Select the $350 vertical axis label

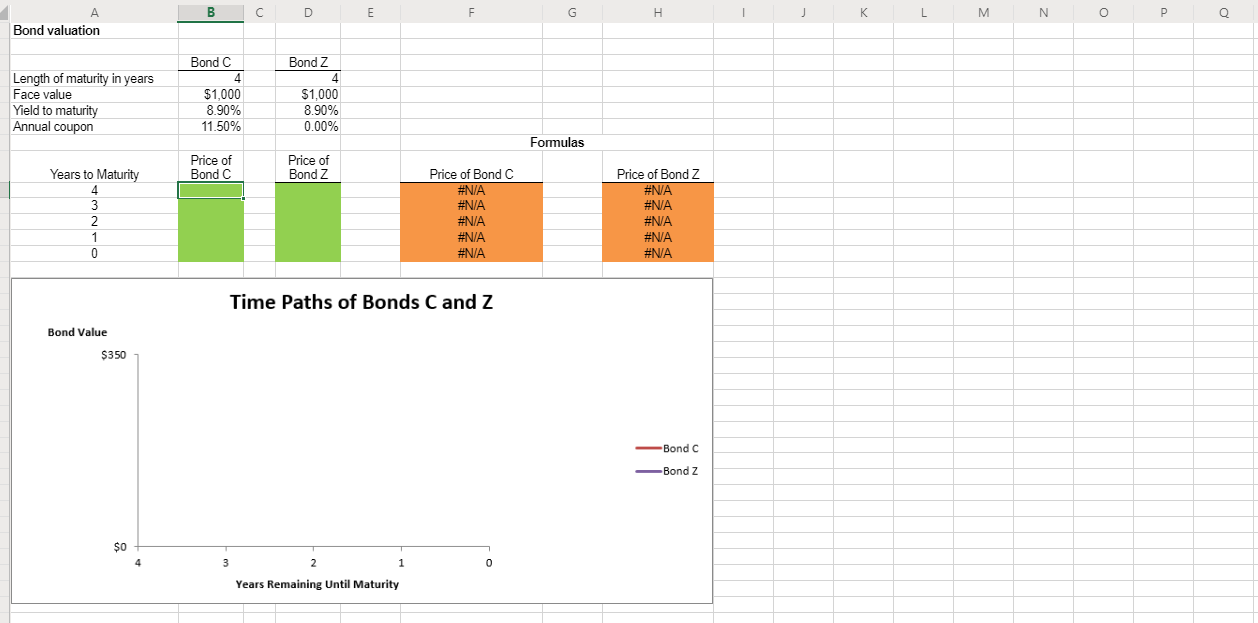(111, 354)
